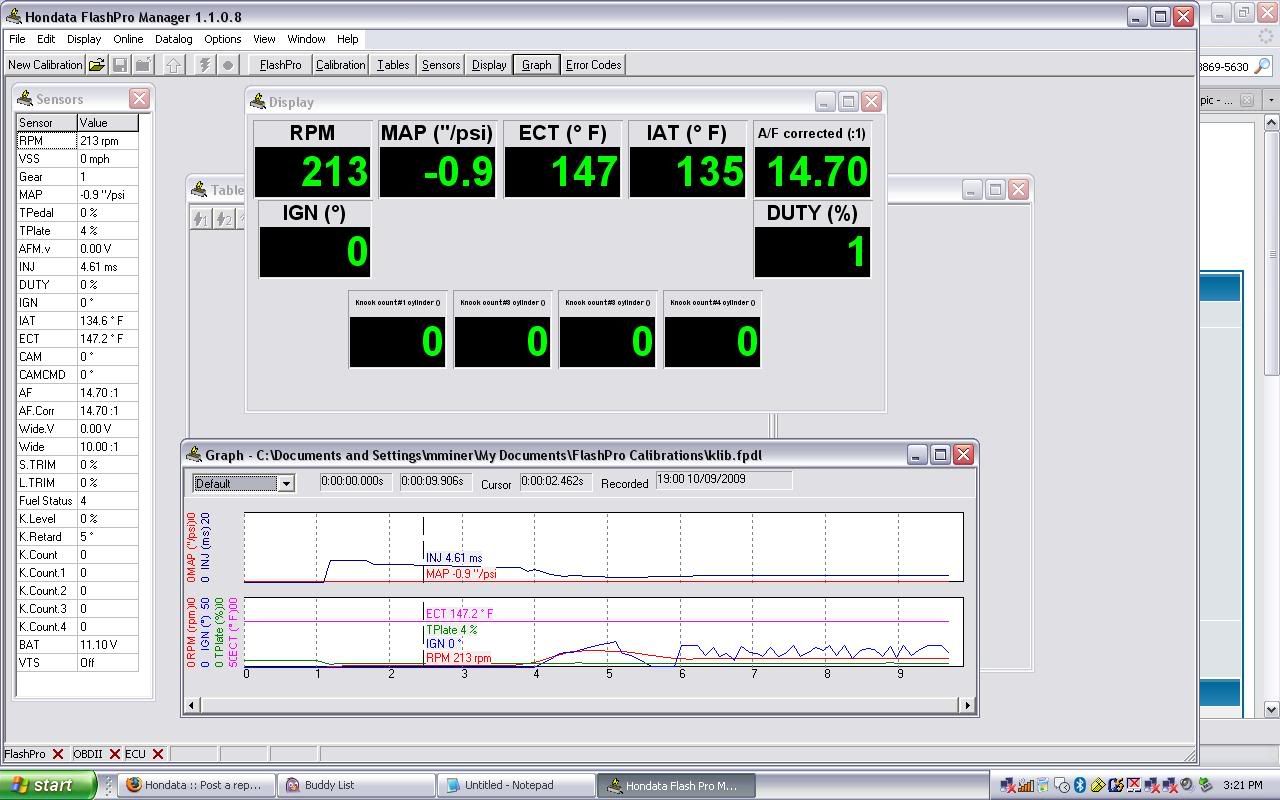This screenshot has width=1280, height=800.
Task: Click the graph horizontal scrollbar track
Action: (578, 705)
